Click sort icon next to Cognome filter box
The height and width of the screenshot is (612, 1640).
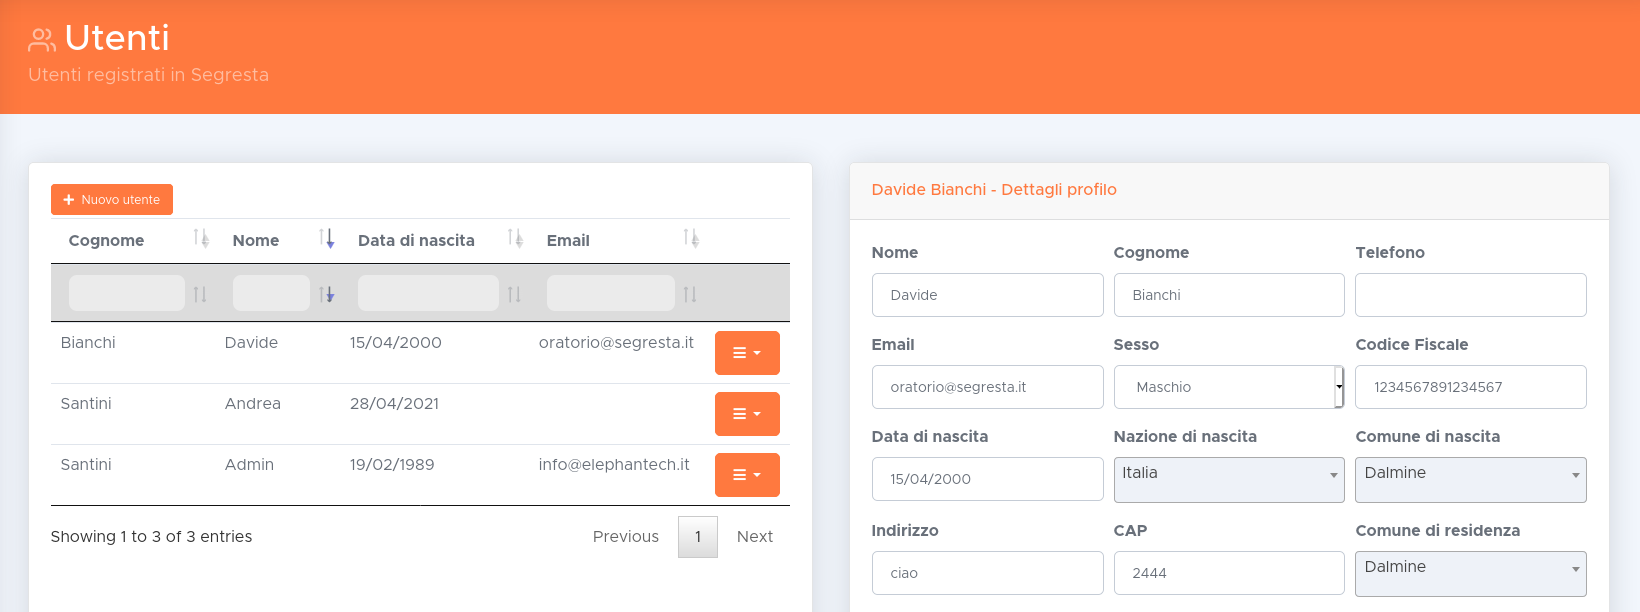pyautogui.click(x=200, y=294)
